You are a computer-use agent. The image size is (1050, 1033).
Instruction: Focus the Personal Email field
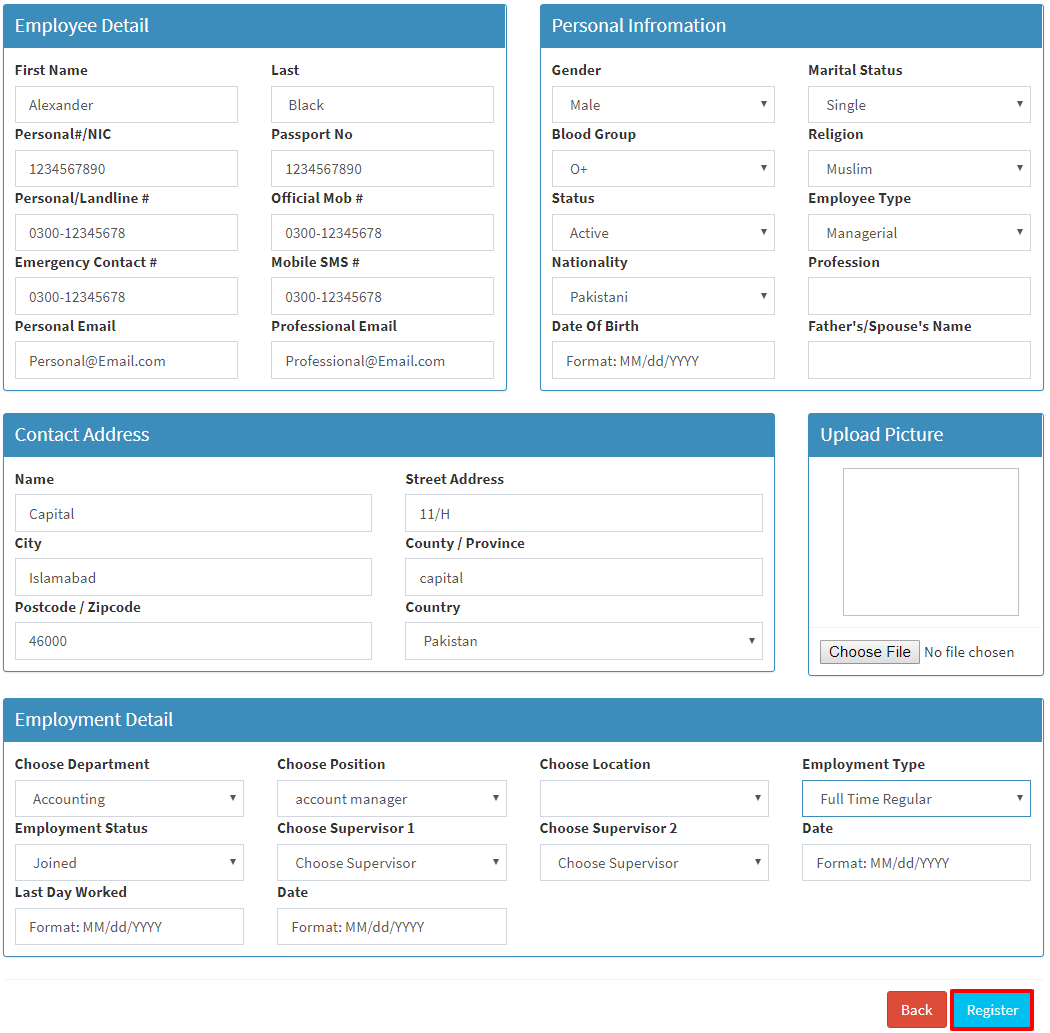click(x=126, y=360)
